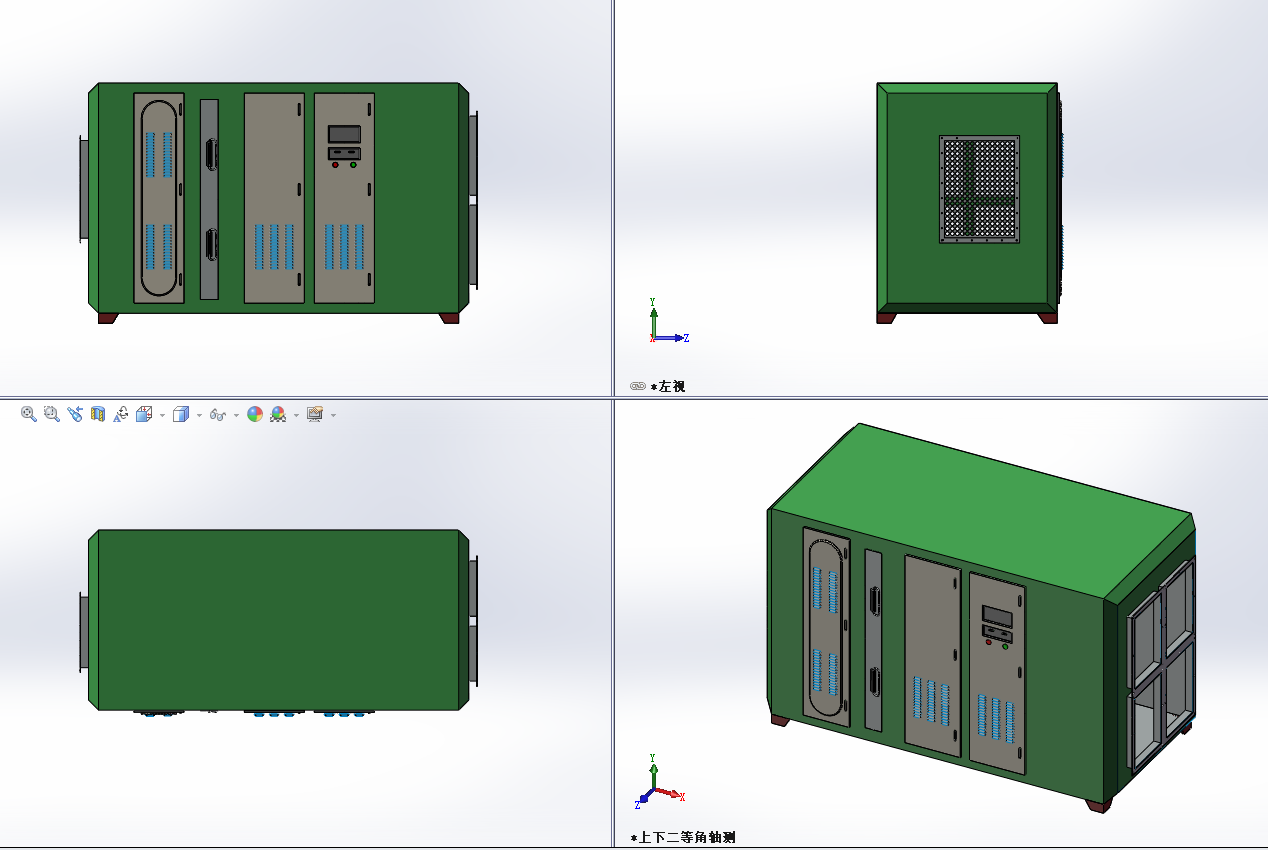Click the *左视 view label
1268x850 pixels.
pyautogui.click(x=668, y=386)
